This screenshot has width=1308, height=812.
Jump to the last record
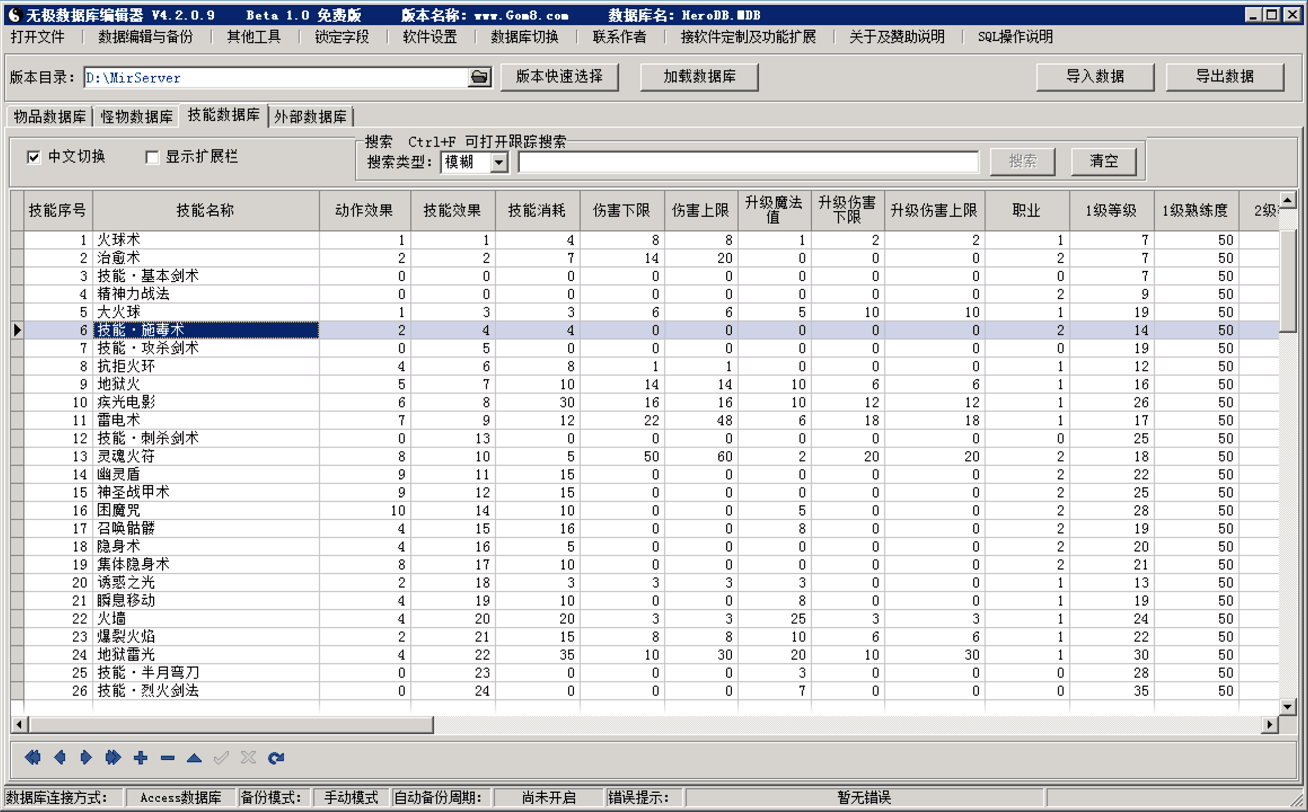[112, 758]
